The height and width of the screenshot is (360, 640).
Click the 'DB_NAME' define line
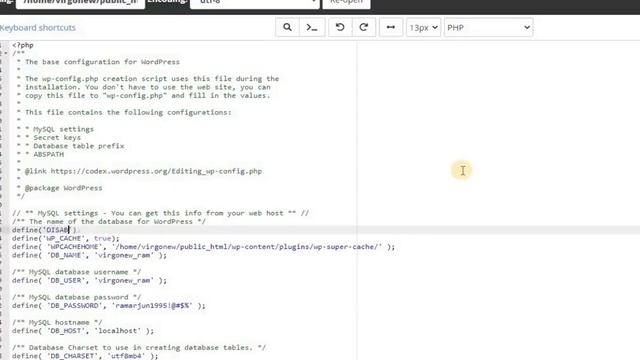click(x=89, y=255)
